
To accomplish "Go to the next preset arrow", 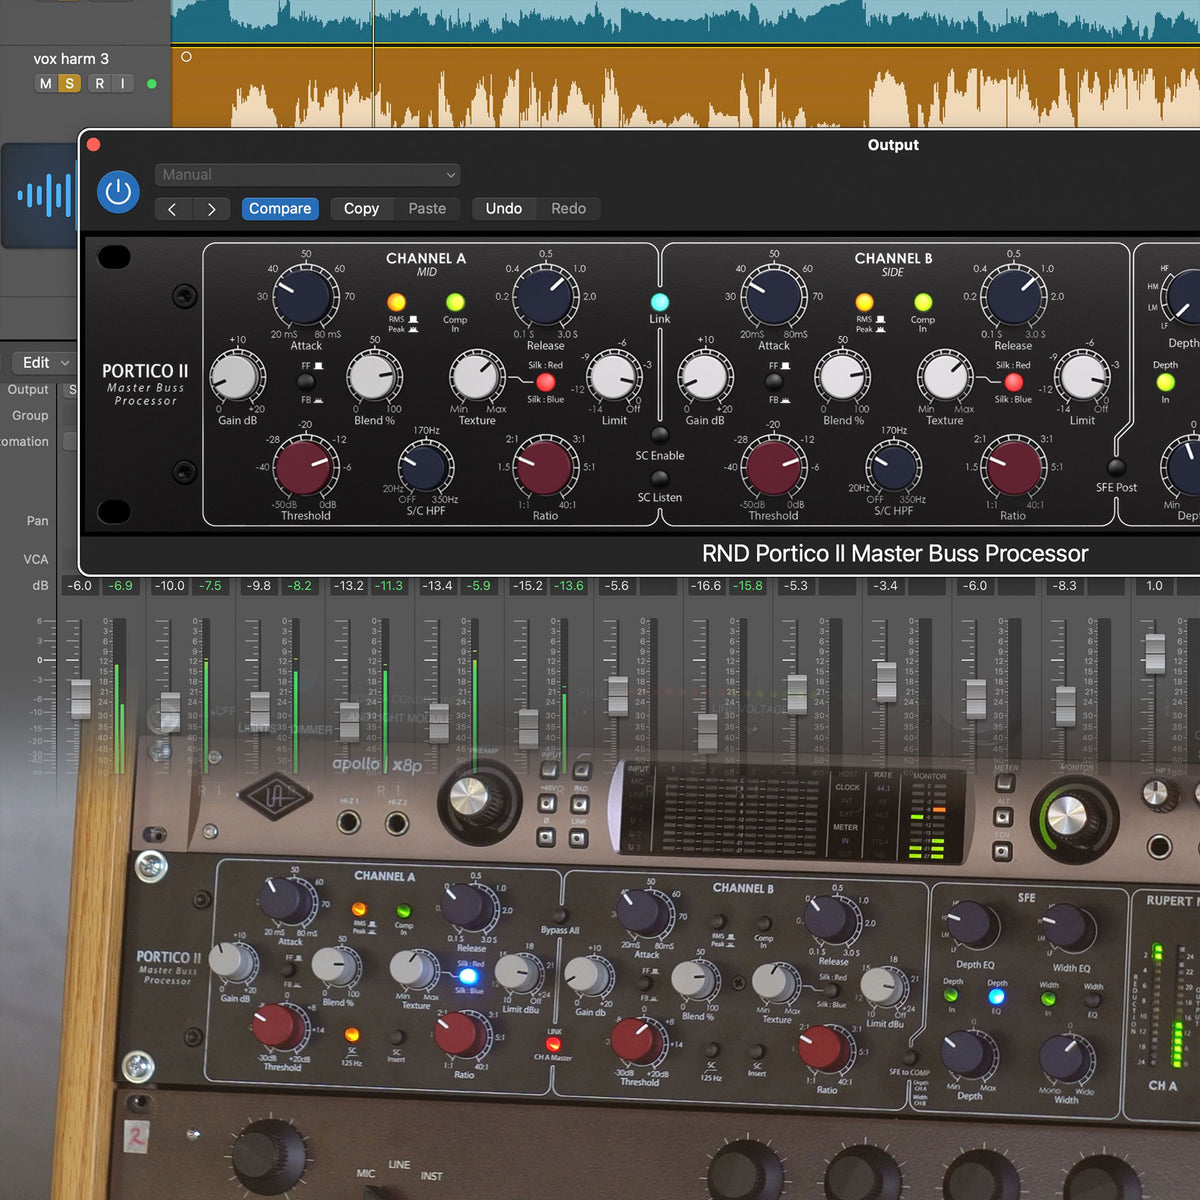I will tap(211, 209).
